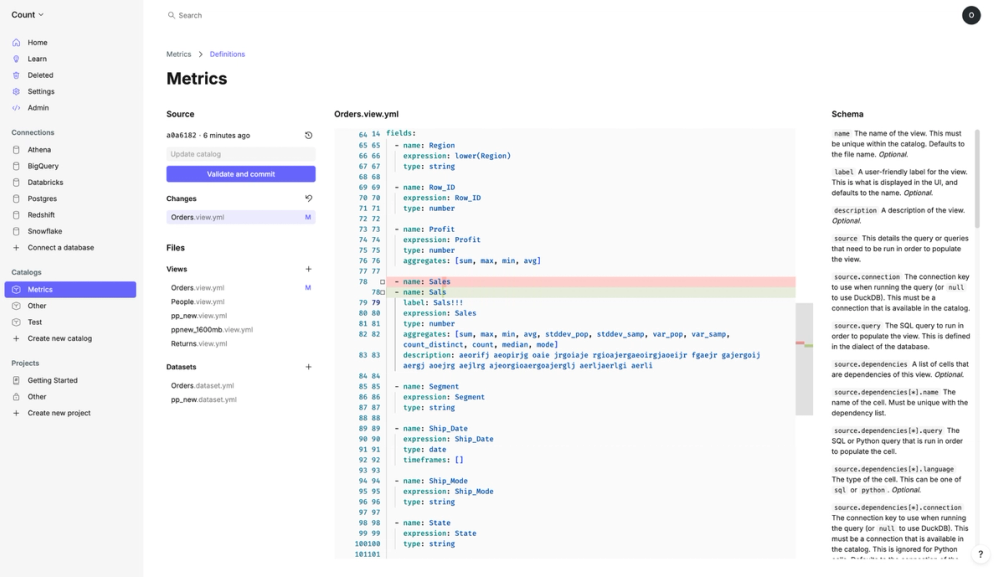Viewport: 1004px width, 577px height.
Task: Toggle the checkbox on removed line 78
Action: [x=382, y=282]
